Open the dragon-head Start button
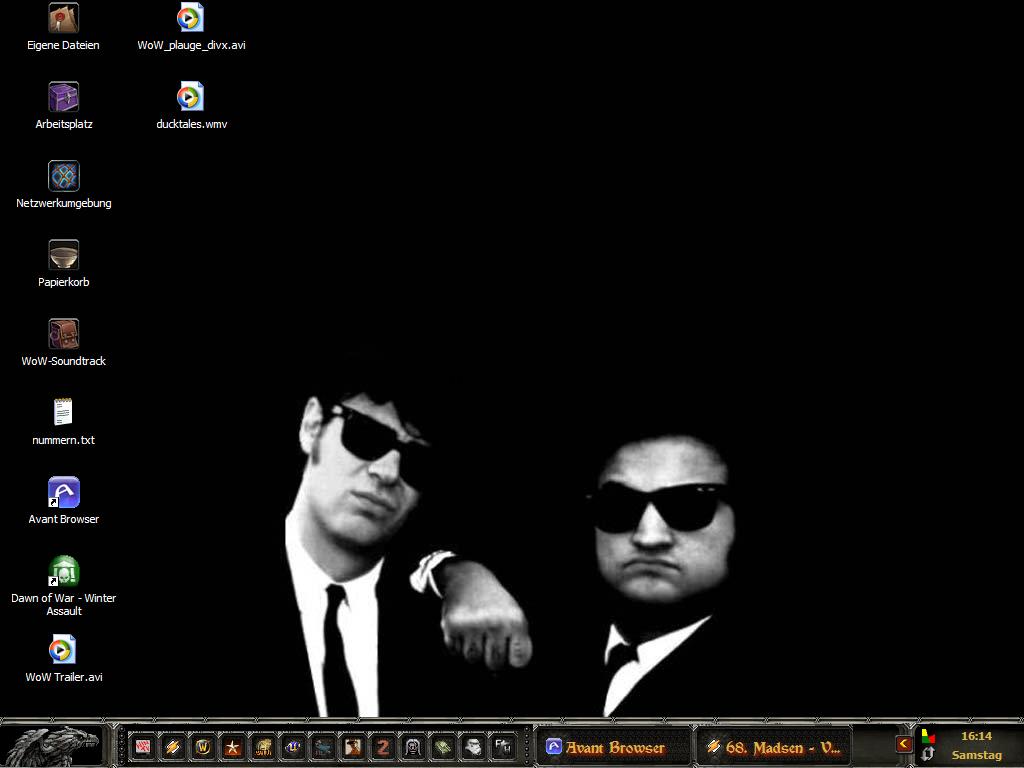The height and width of the screenshot is (768, 1024). tap(52, 746)
